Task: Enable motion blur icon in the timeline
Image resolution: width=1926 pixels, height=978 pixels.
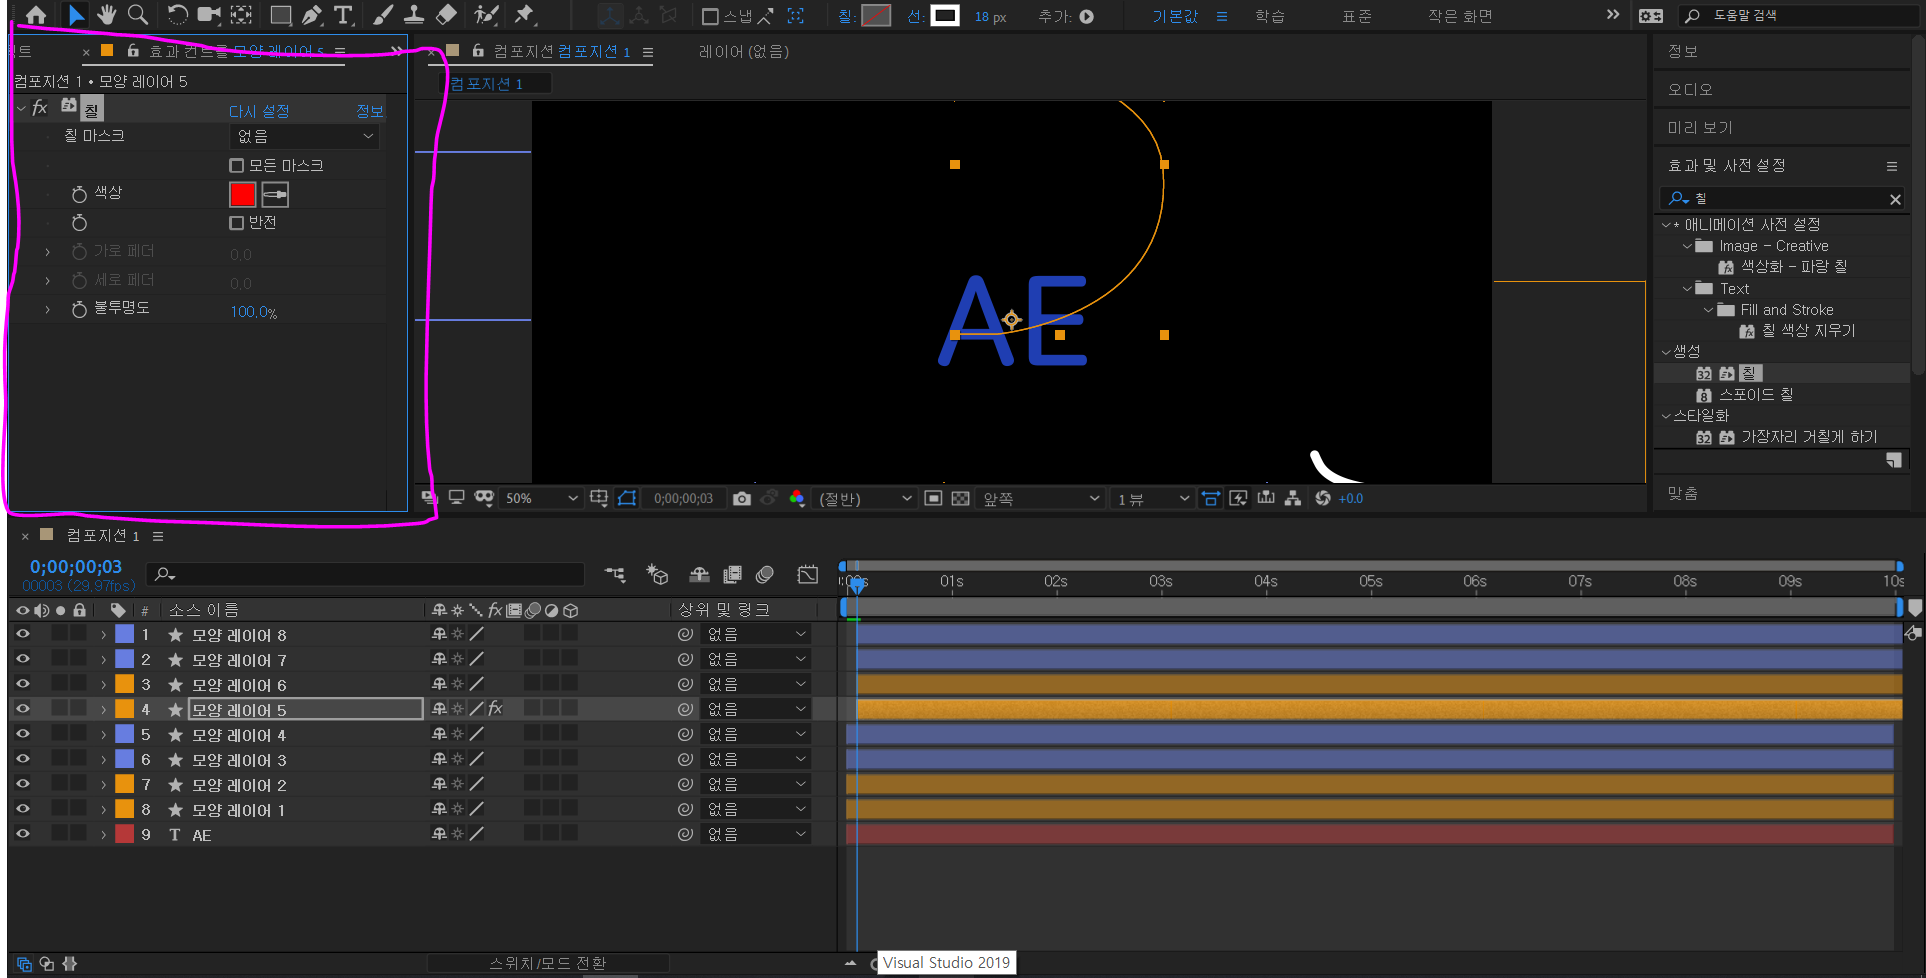Action: click(x=765, y=574)
